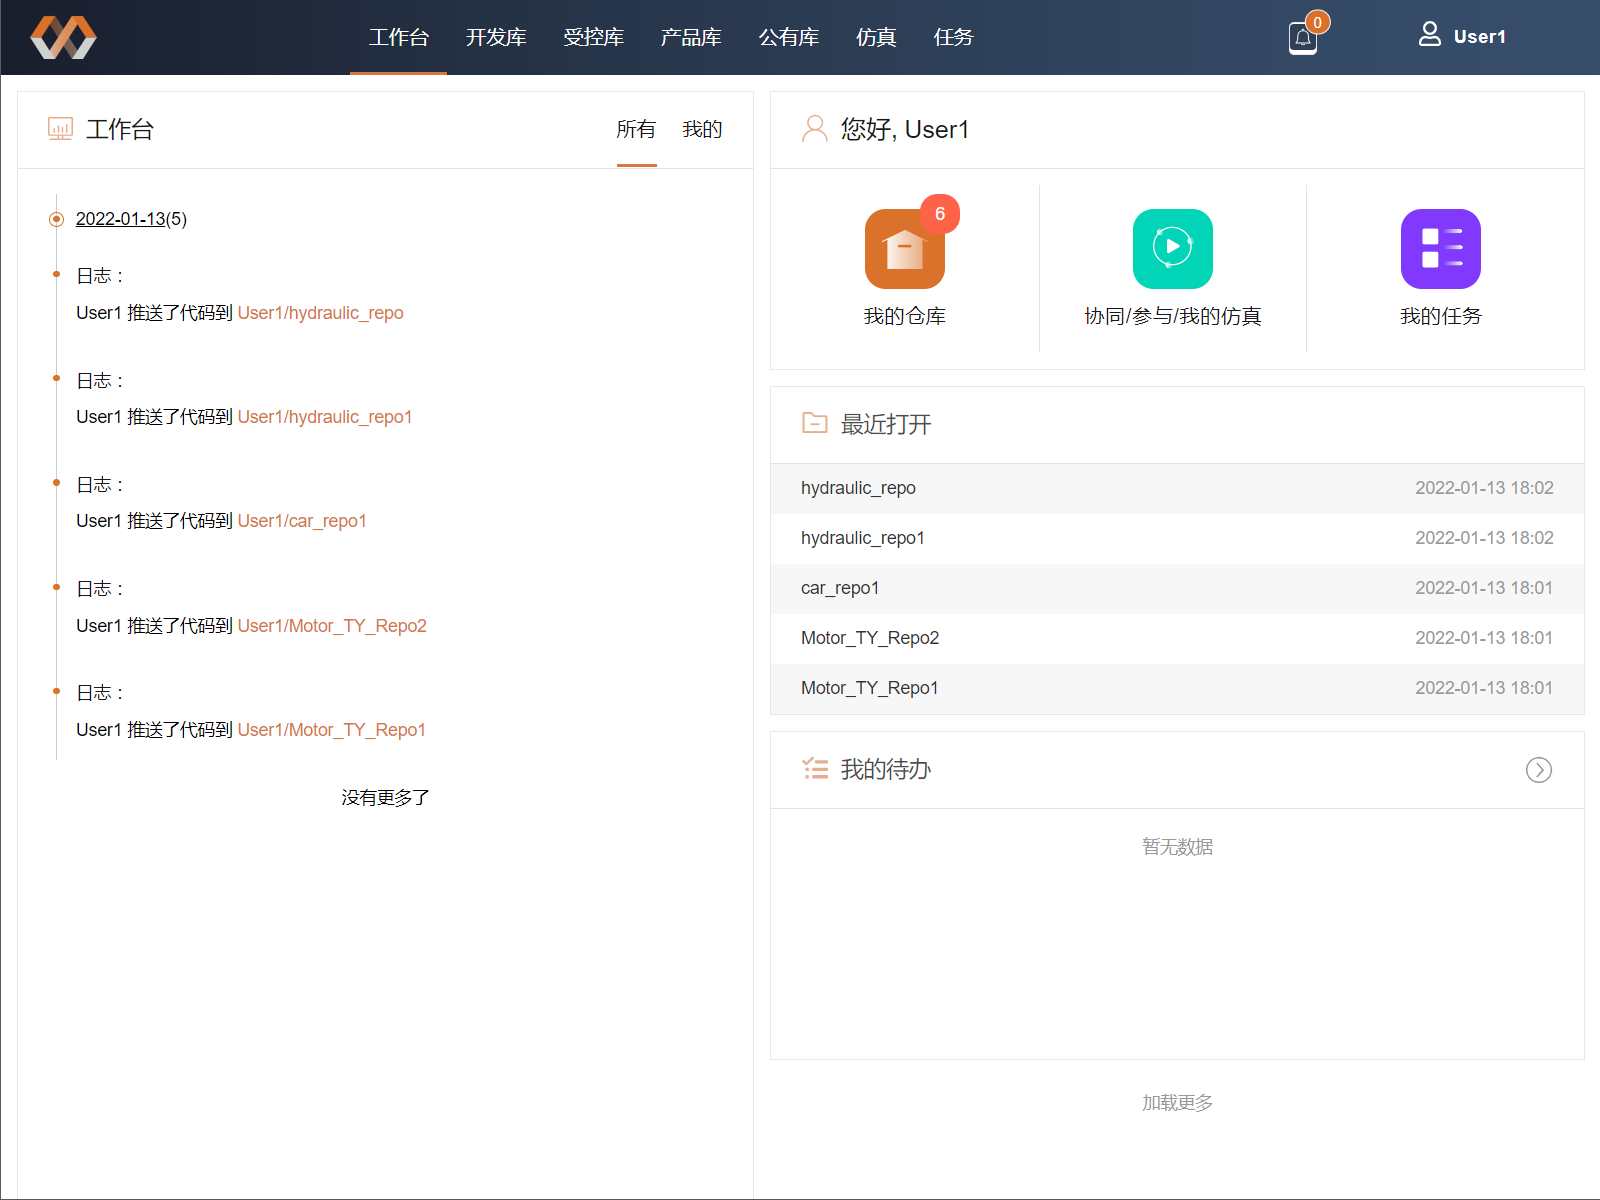Click the 我的待办 heading

coord(885,769)
